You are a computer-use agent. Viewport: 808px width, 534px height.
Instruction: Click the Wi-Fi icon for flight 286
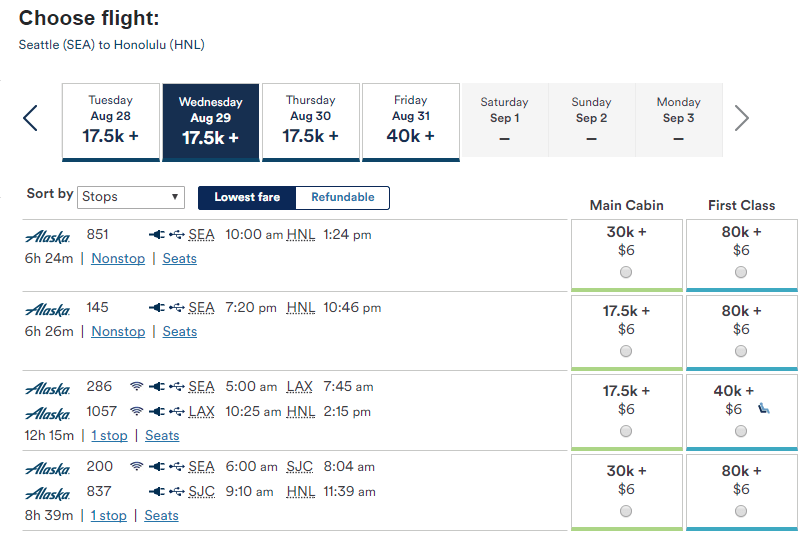(x=137, y=387)
